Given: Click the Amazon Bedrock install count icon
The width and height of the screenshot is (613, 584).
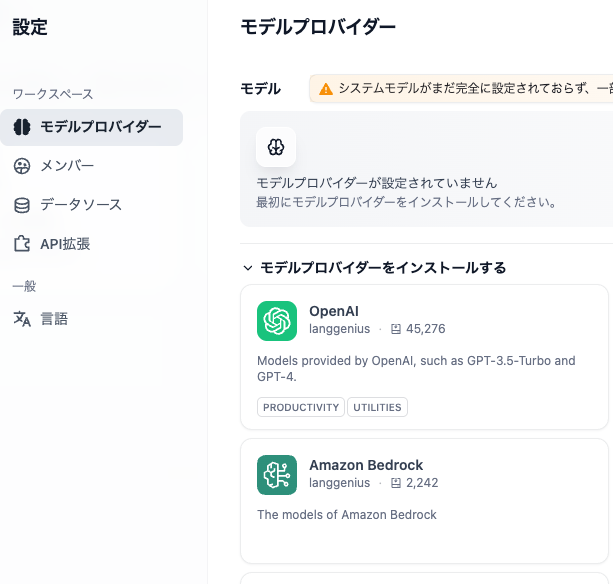Looking at the screenshot, I should 396,483.
